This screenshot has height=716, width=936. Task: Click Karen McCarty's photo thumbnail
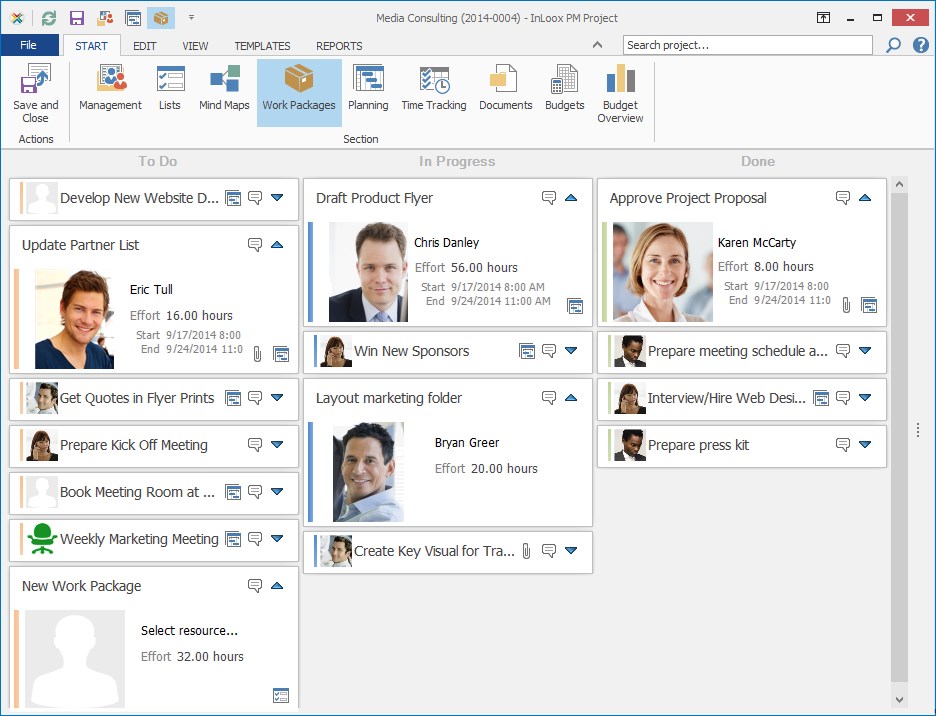[x=663, y=272]
